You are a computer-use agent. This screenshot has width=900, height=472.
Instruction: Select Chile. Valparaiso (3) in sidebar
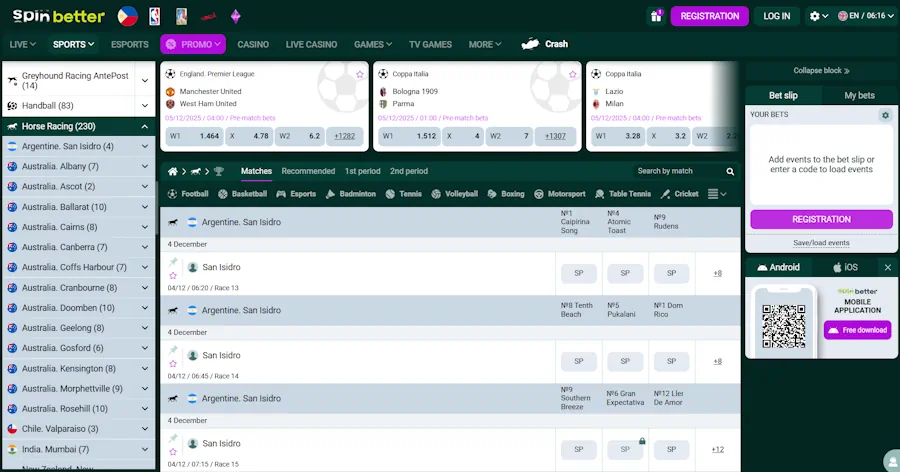(x=79, y=429)
